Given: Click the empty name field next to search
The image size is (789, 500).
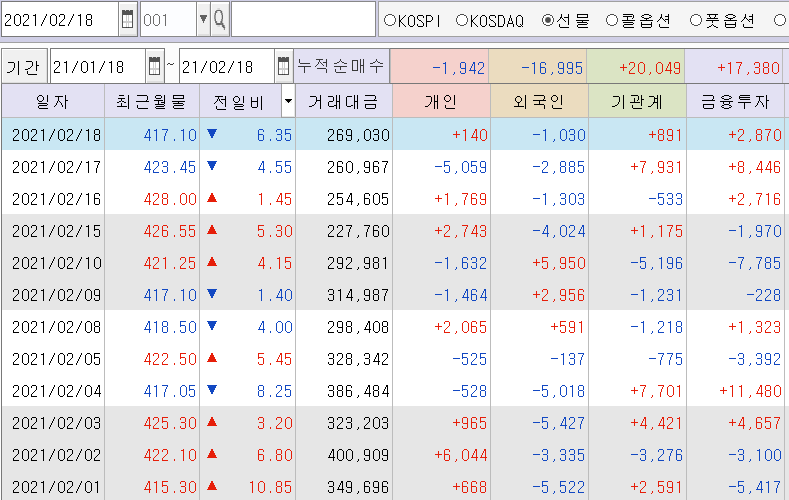Looking at the screenshot, I should coord(303,19).
